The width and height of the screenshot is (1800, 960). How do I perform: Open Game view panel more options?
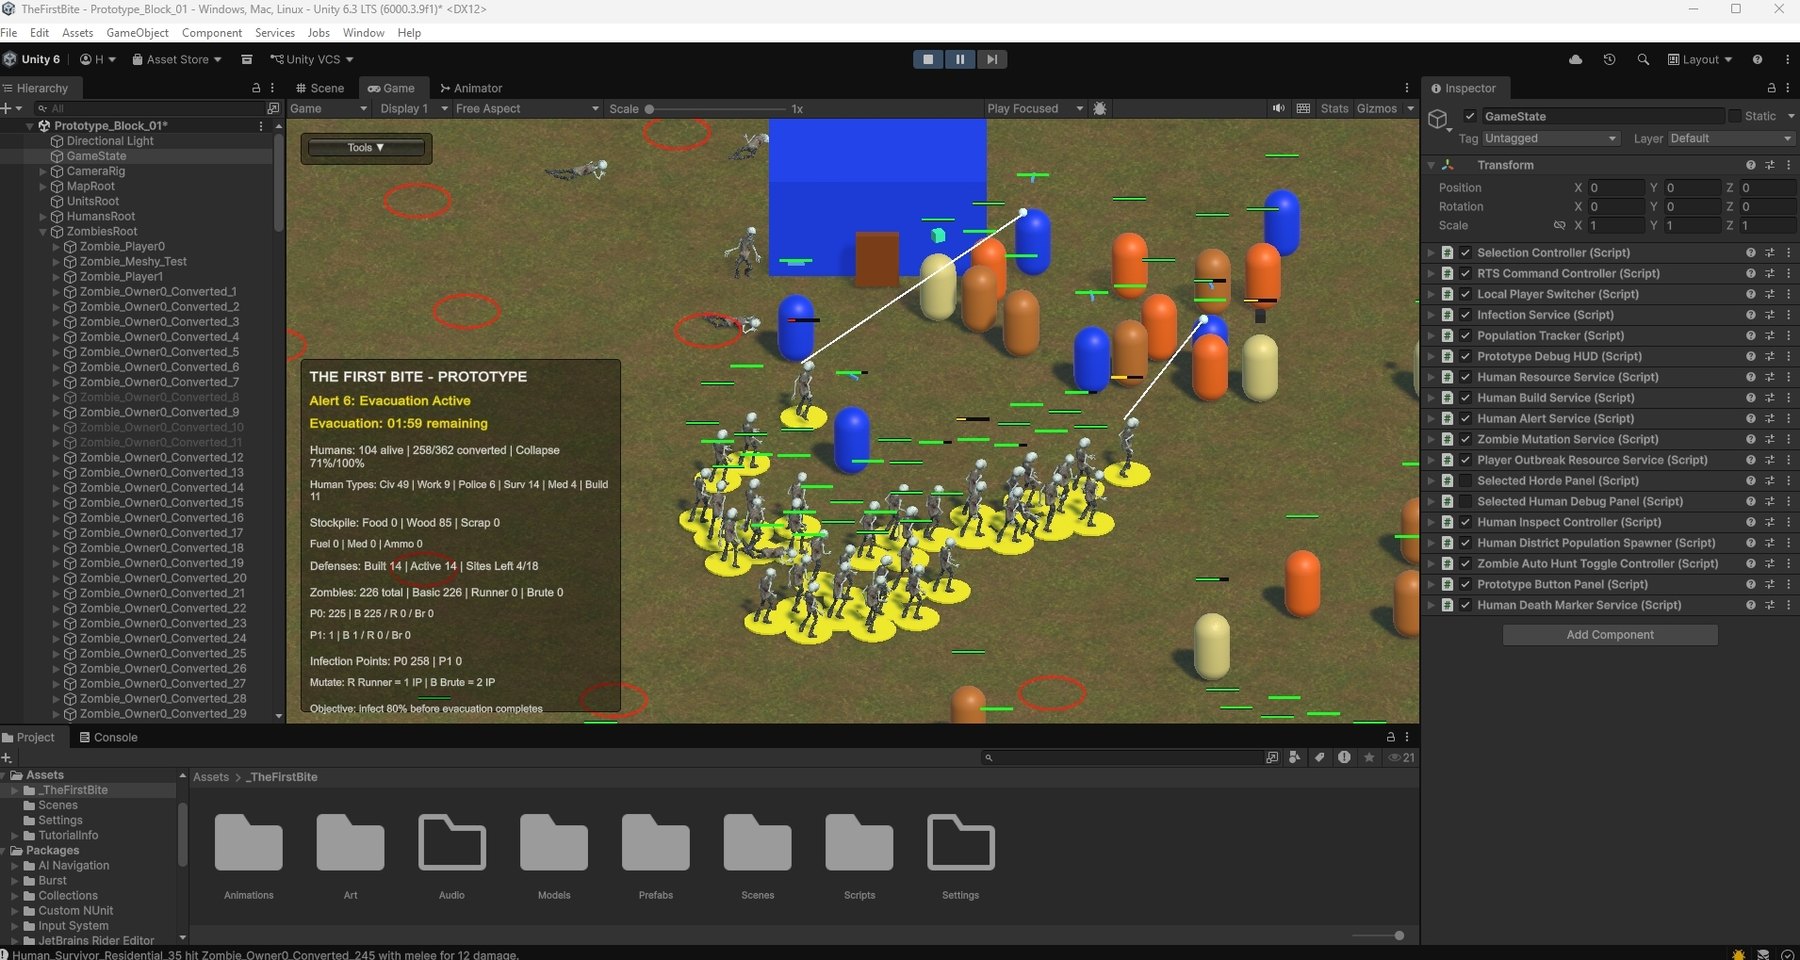point(1407,88)
